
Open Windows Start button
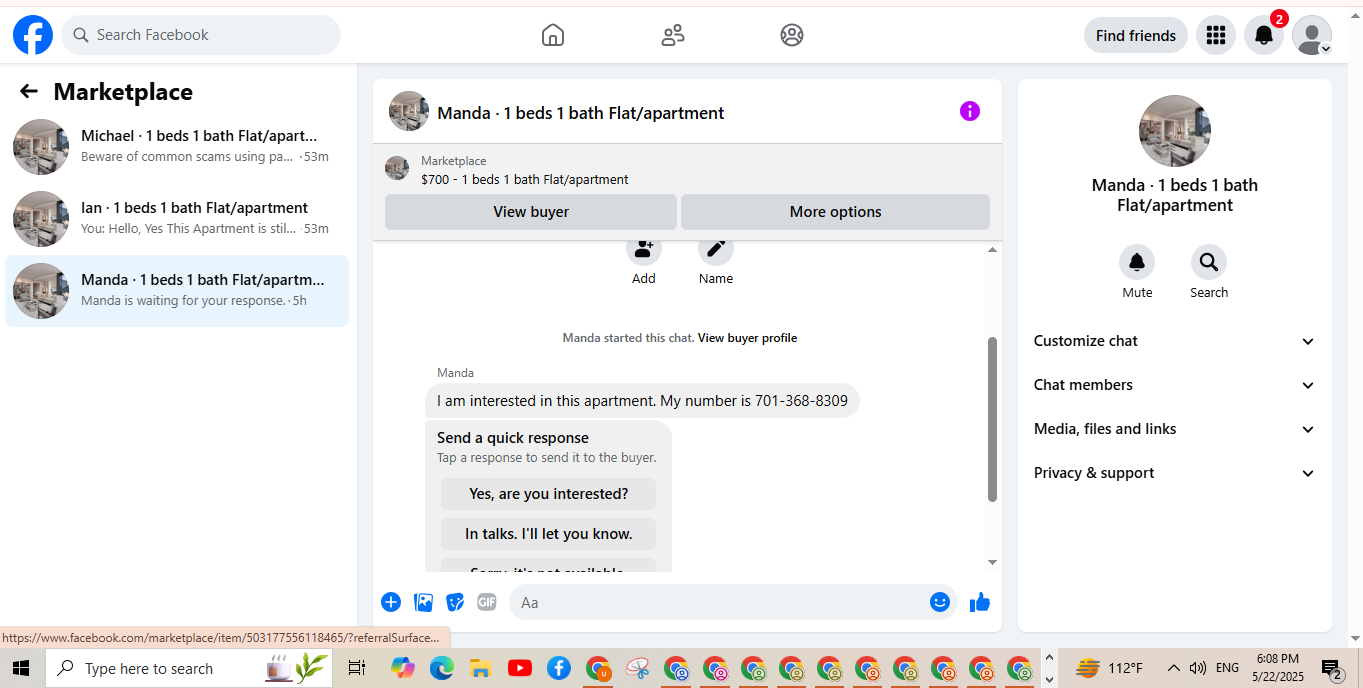[x=20, y=668]
